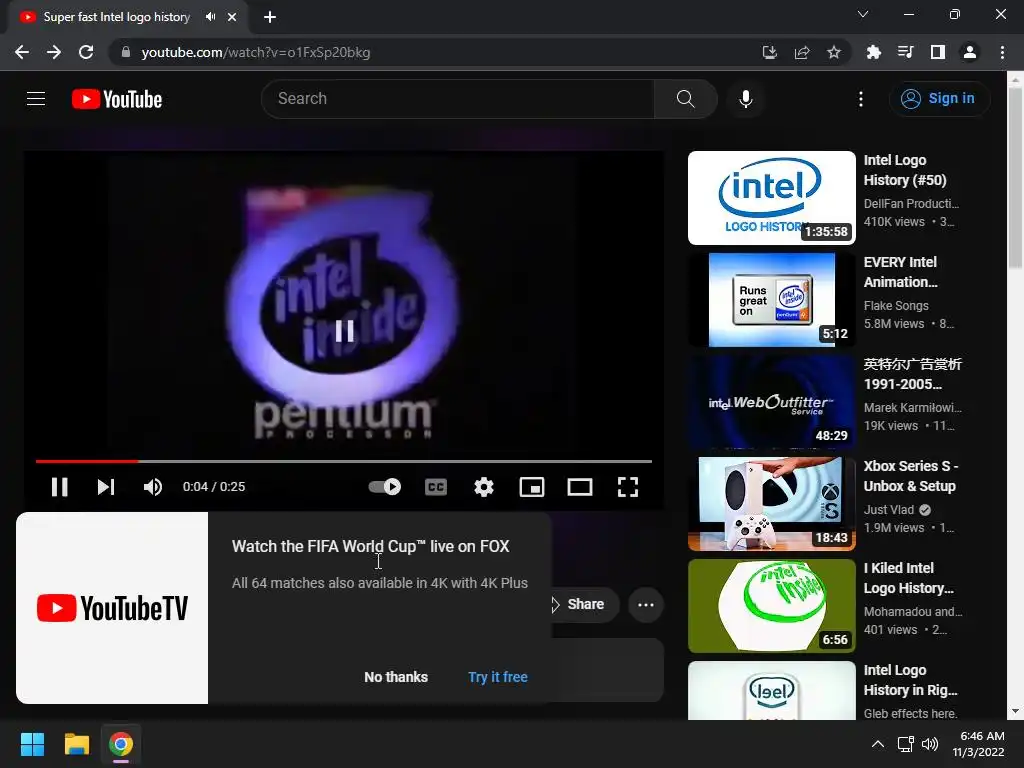Select the Super fast Intel logo history tab
The height and width of the screenshot is (768, 1024).
tap(116, 17)
